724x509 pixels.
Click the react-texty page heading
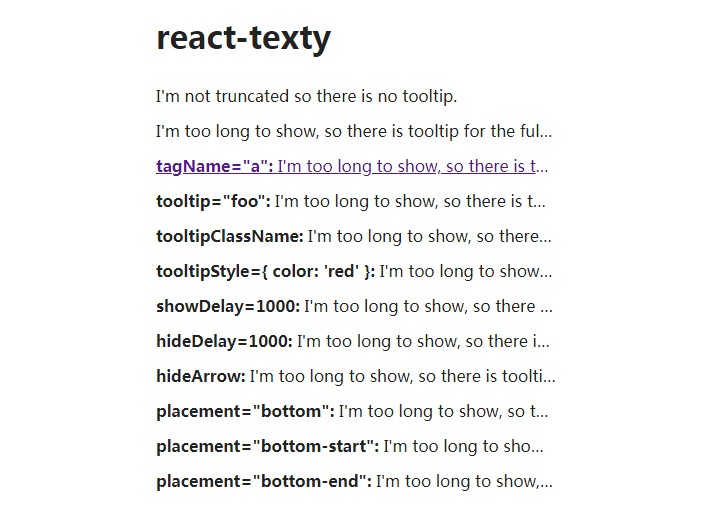(243, 38)
